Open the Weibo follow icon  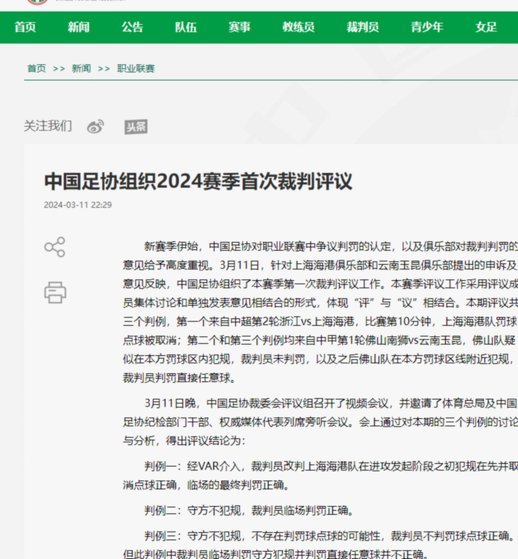96,127
